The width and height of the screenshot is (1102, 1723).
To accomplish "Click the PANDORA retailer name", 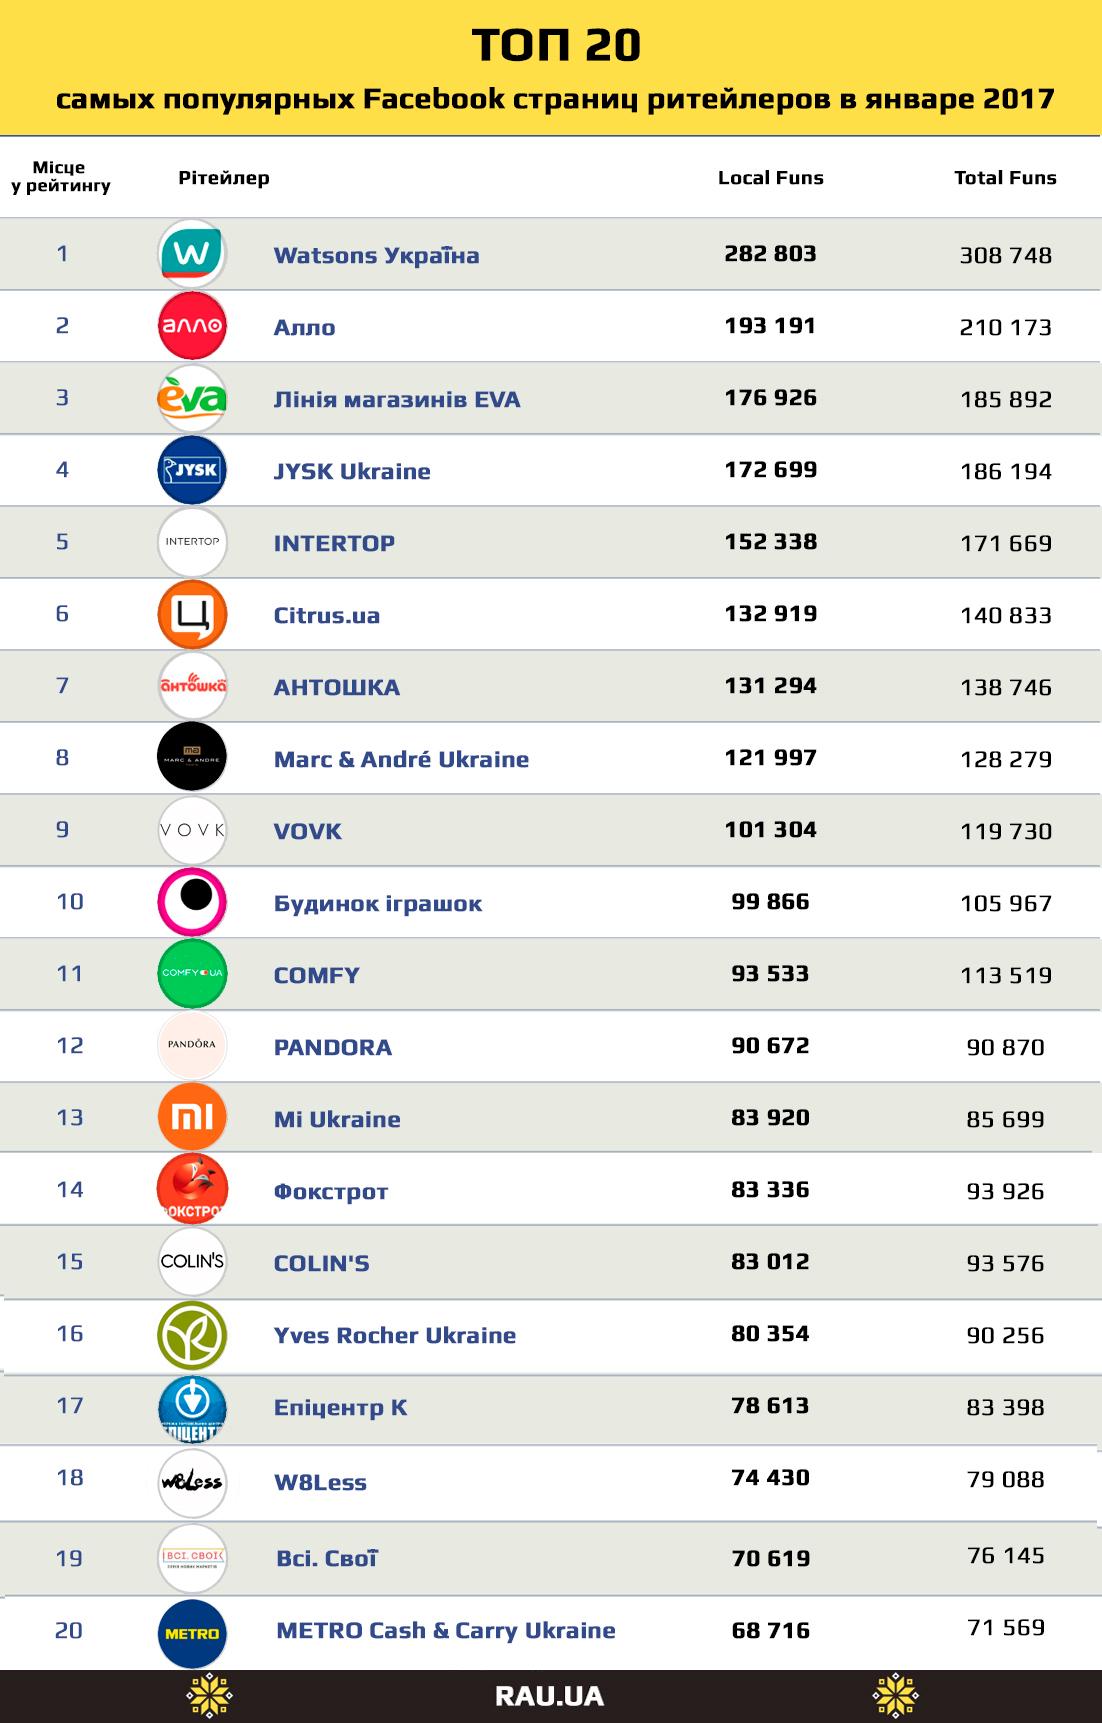I will click(x=333, y=1047).
